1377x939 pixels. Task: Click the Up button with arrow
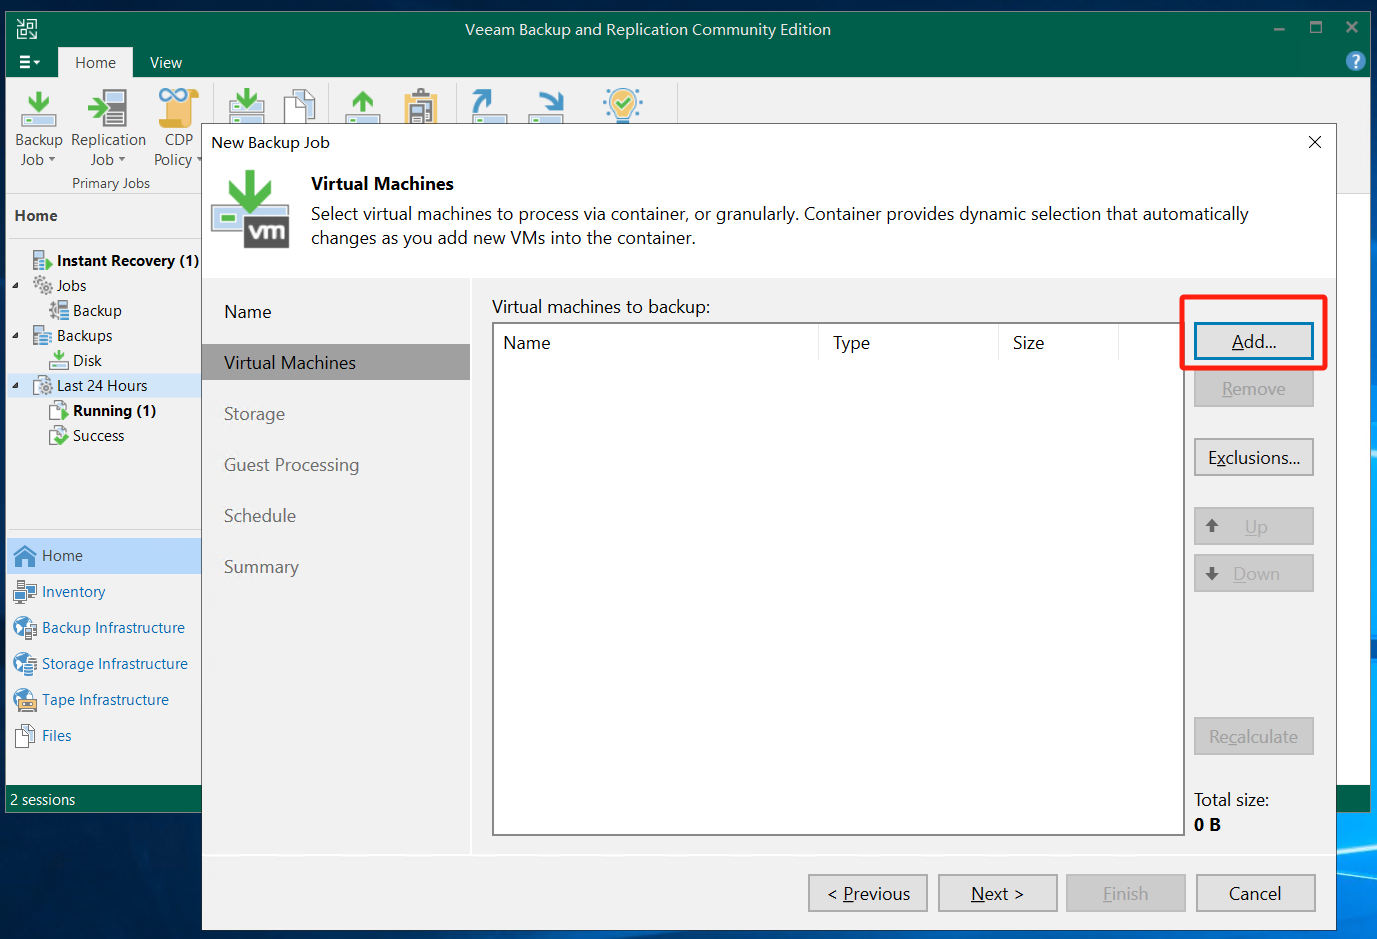tap(1254, 526)
